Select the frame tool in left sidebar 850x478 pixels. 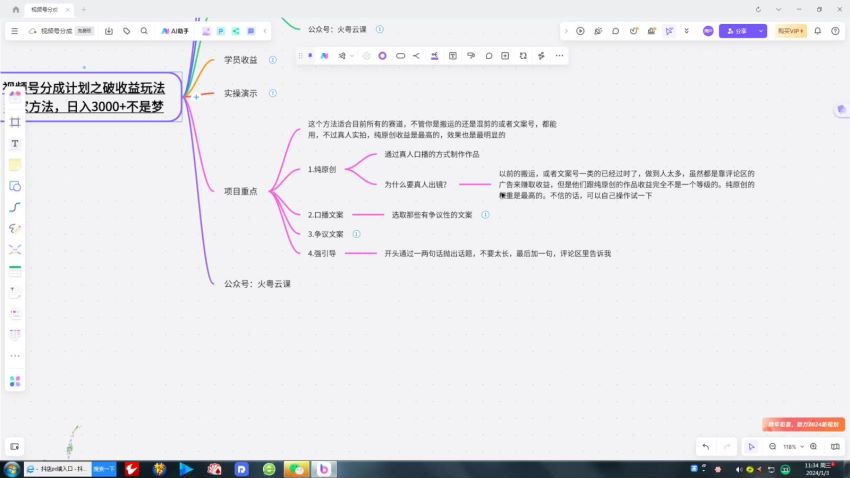[x=15, y=122]
